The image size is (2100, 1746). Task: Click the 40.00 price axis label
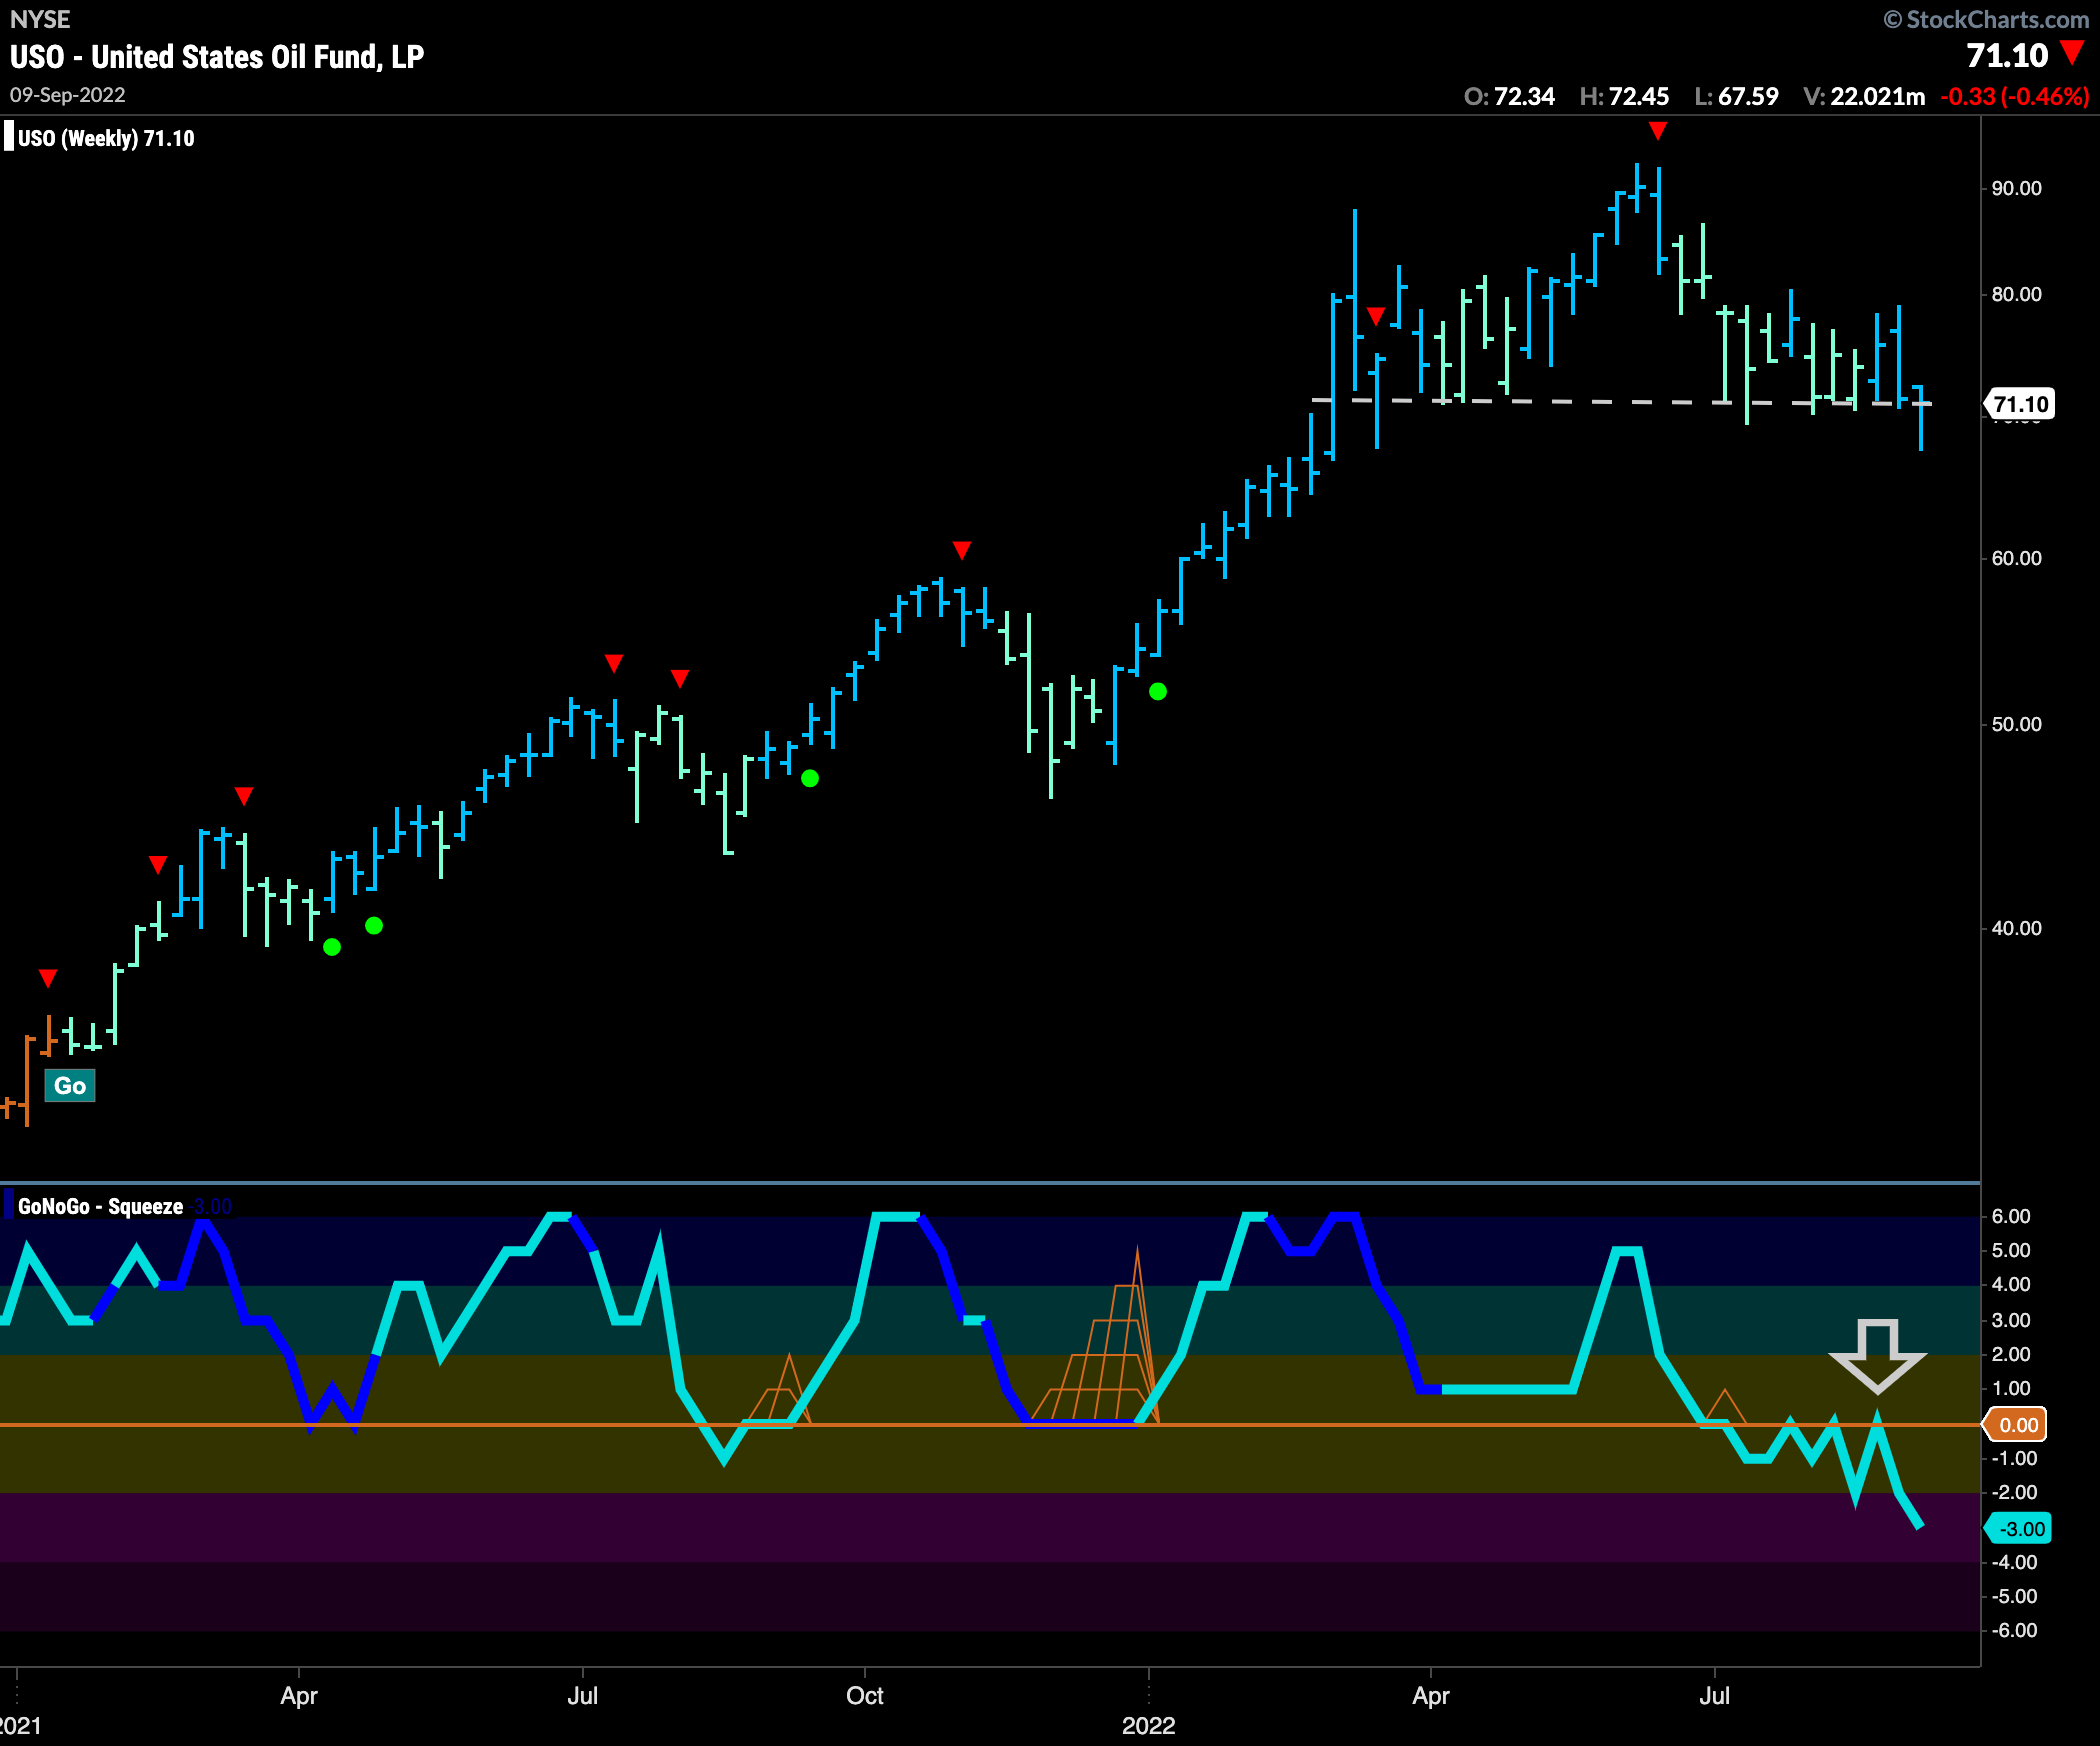[x=2016, y=928]
